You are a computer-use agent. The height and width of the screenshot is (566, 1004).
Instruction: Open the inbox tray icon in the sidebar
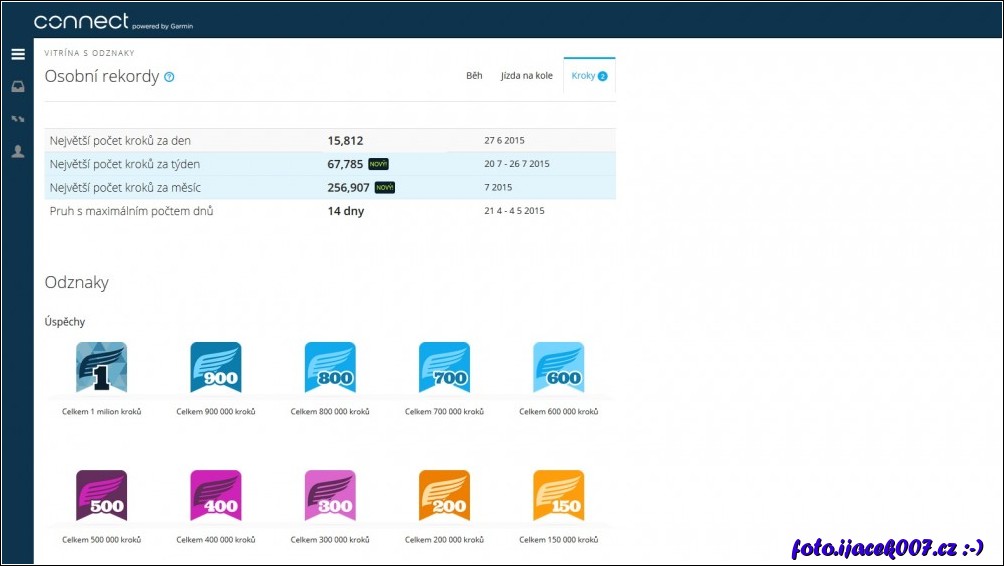(17, 87)
